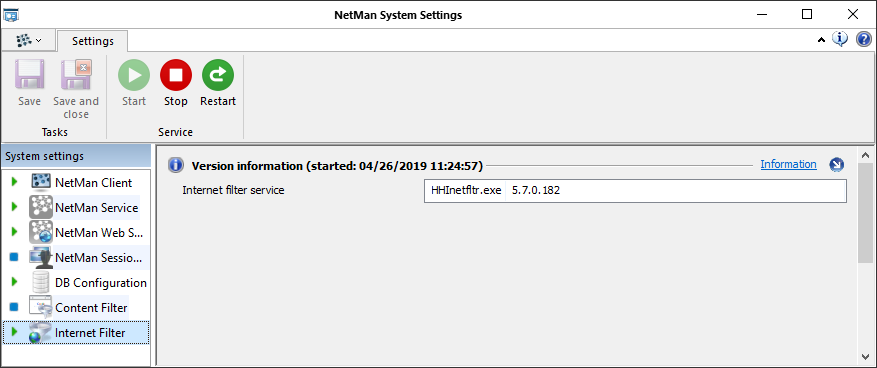Expand the DB Configuration green arrow
The height and width of the screenshot is (368, 877).
tap(15, 282)
